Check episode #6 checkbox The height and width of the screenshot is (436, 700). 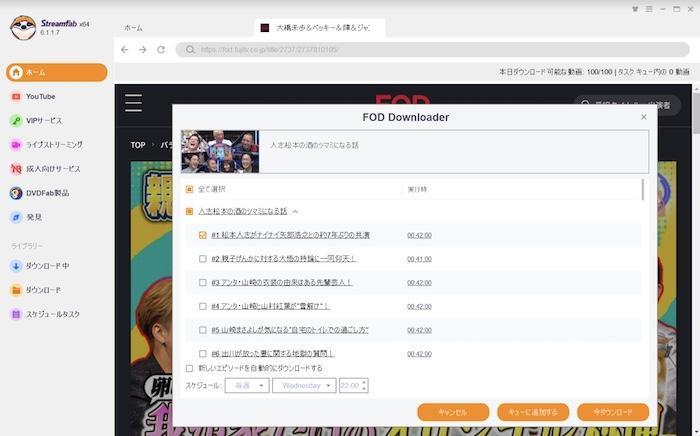pyautogui.click(x=203, y=353)
